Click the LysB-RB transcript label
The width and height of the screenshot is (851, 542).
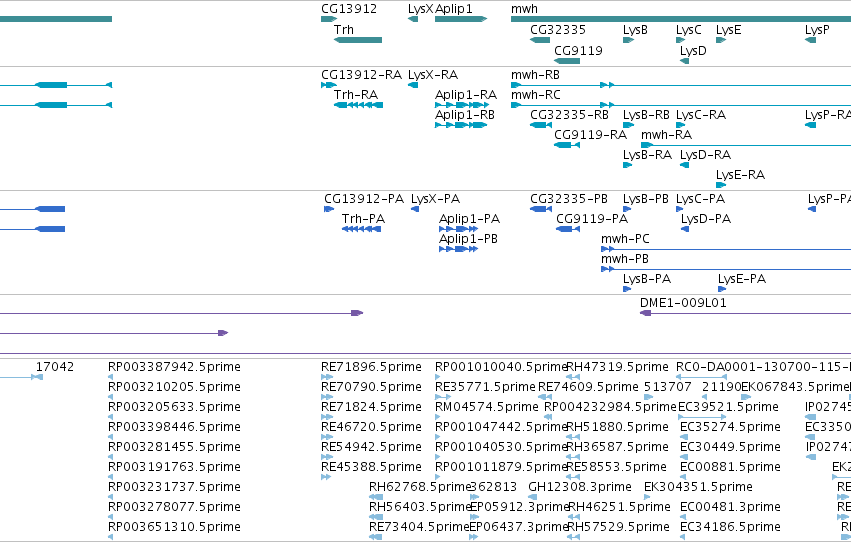point(646,115)
